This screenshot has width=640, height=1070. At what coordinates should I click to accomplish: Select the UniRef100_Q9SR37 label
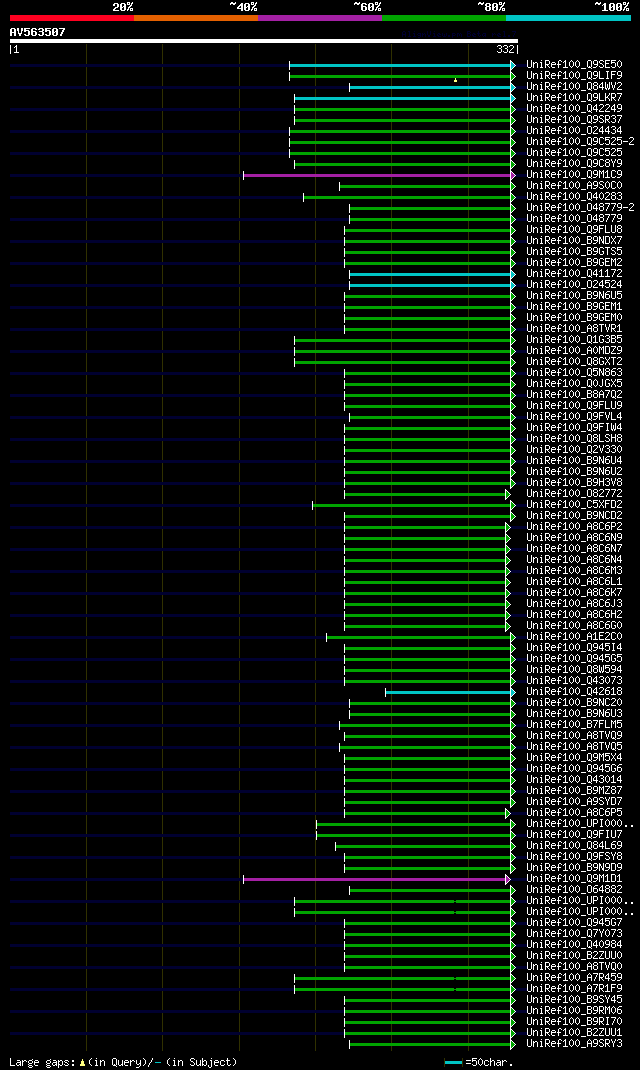click(574, 119)
